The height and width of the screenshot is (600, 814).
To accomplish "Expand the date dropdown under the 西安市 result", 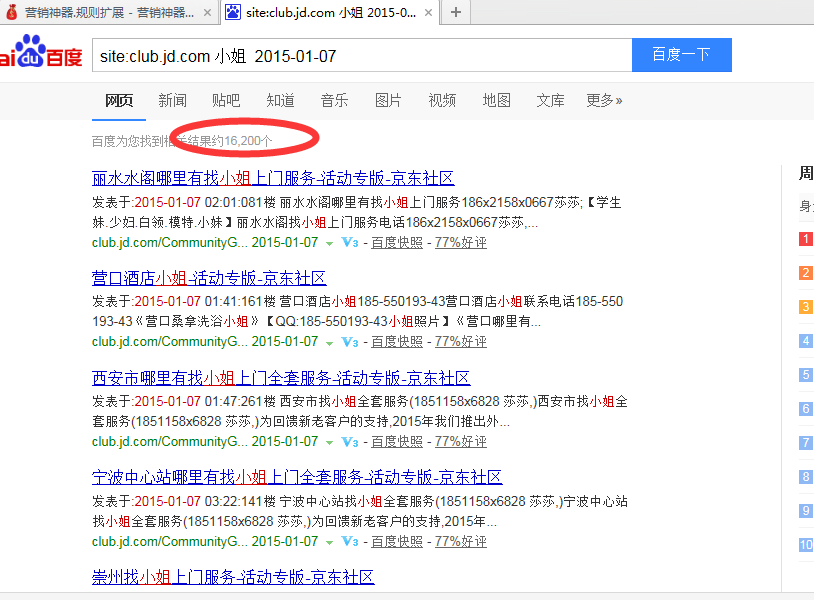I will click(330, 442).
